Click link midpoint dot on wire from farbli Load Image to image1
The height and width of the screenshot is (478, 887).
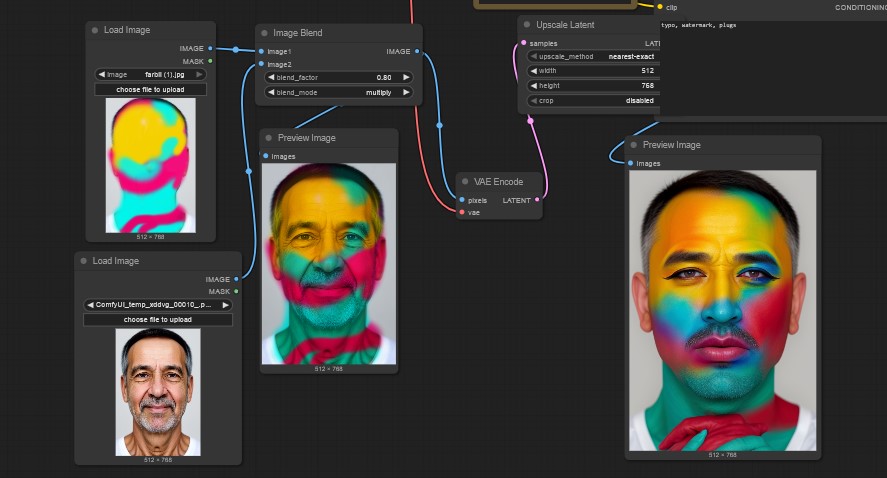pyautogui.click(x=236, y=50)
